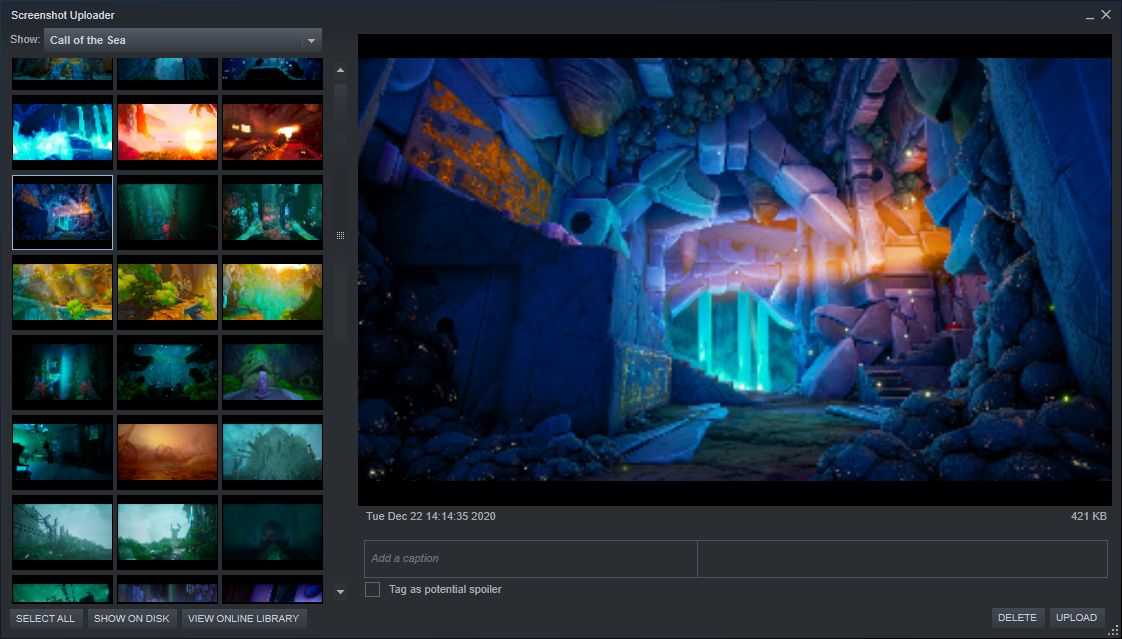Click the resize grip in bottom-right corner

click(x=1113, y=630)
